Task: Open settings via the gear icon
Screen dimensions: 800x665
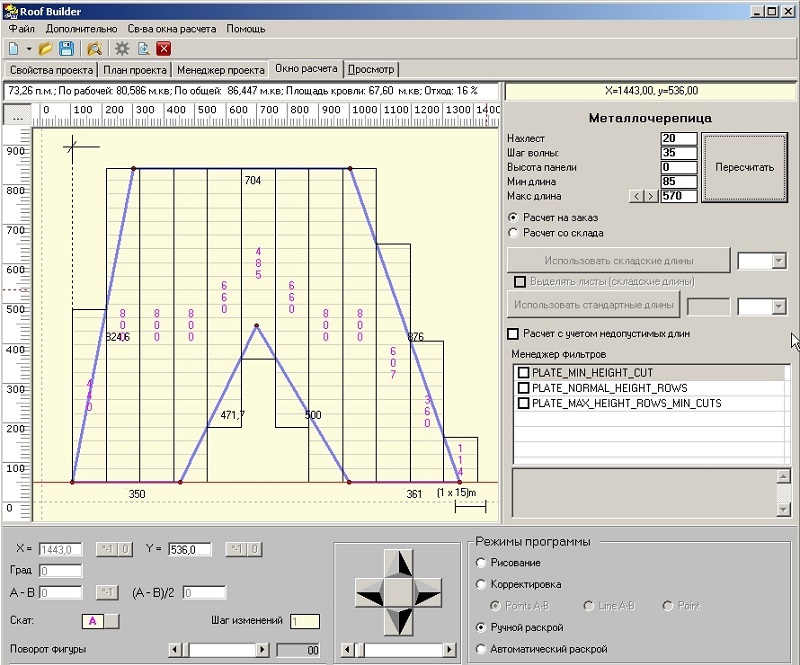Action: [122, 48]
